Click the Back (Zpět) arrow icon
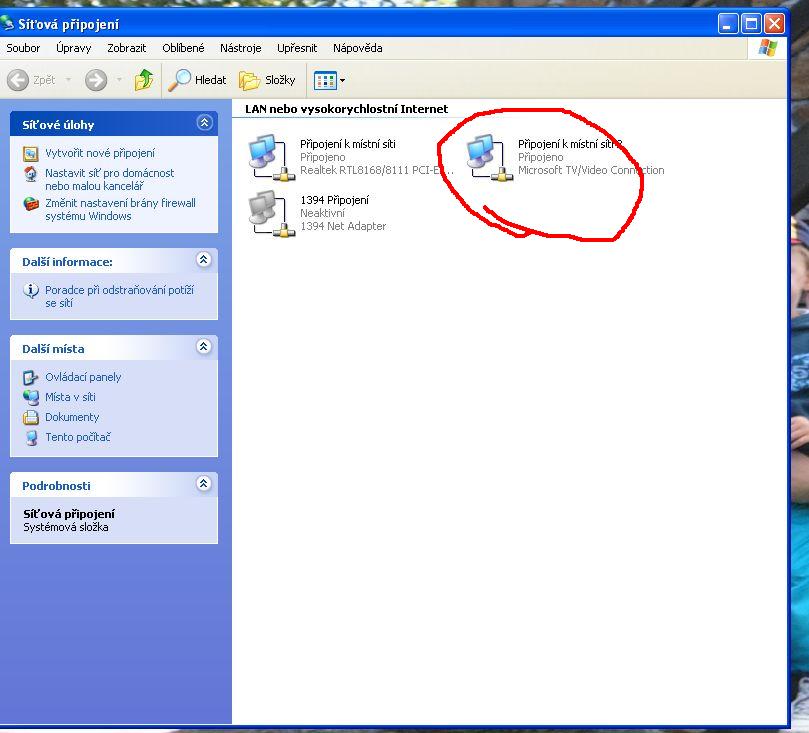Image resolution: width=809 pixels, height=733 pixels. click(x=18, y=80)
